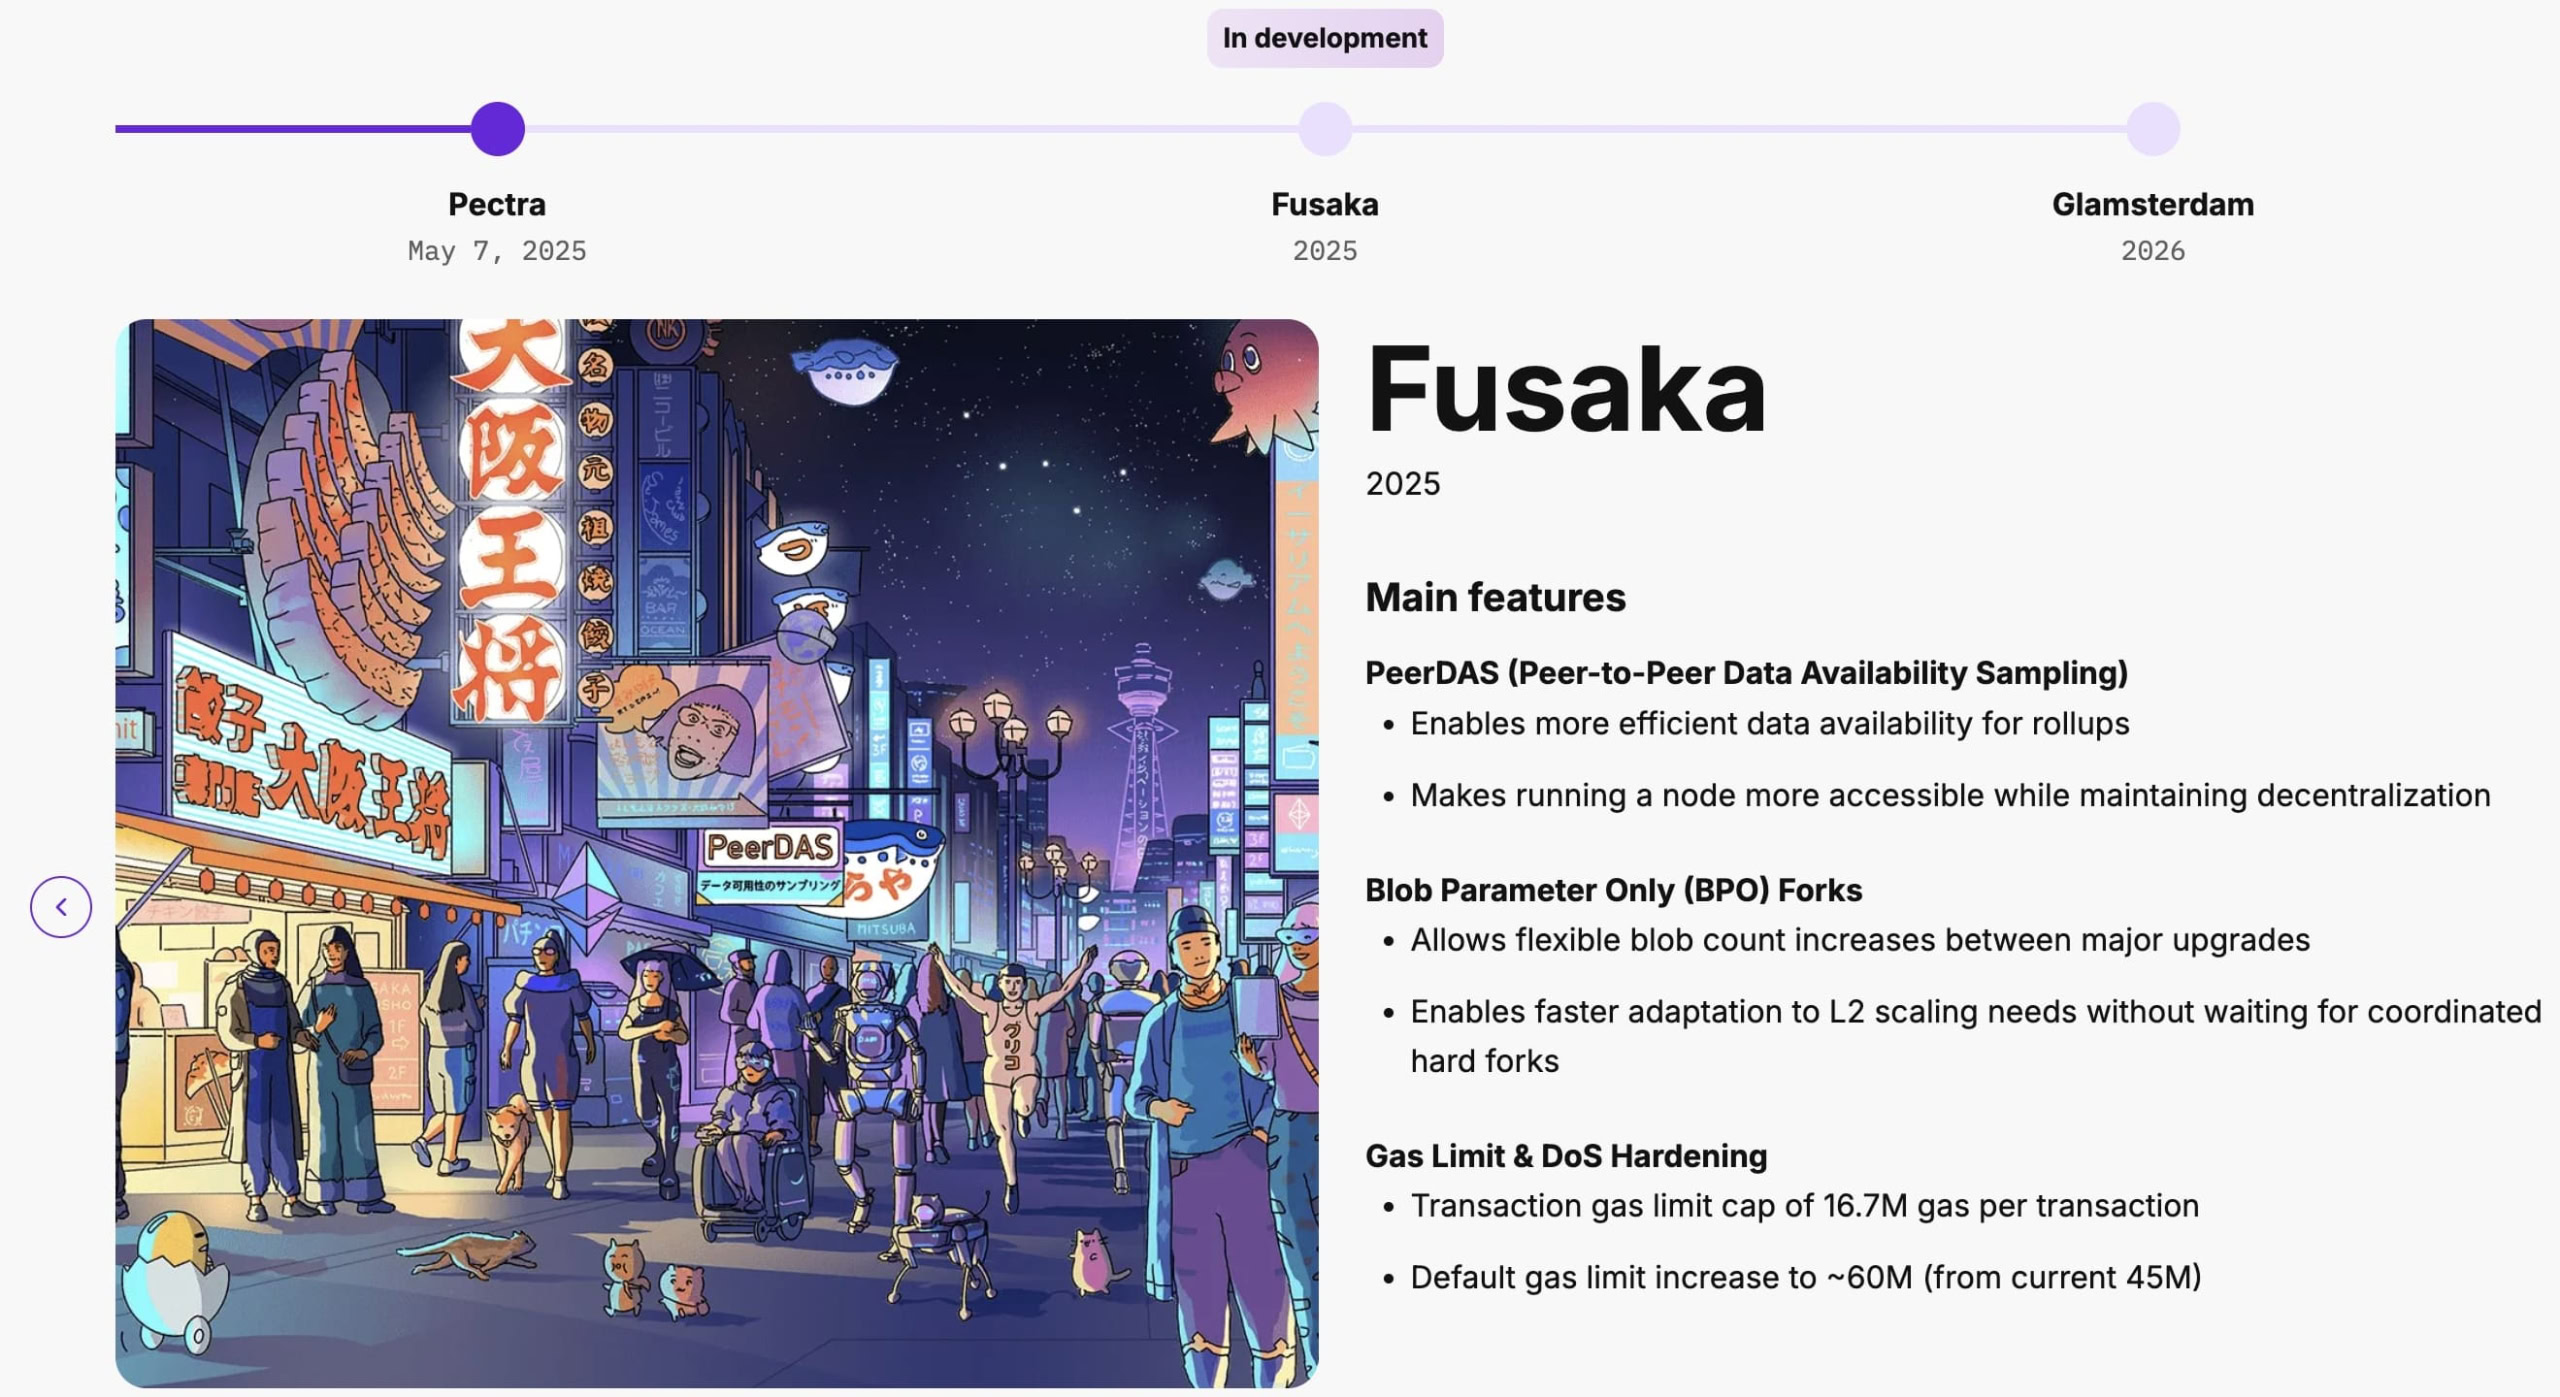Click the previous slide arrow button
This screenshot has height=1397, width=2560.
click(x=61, y=907)
